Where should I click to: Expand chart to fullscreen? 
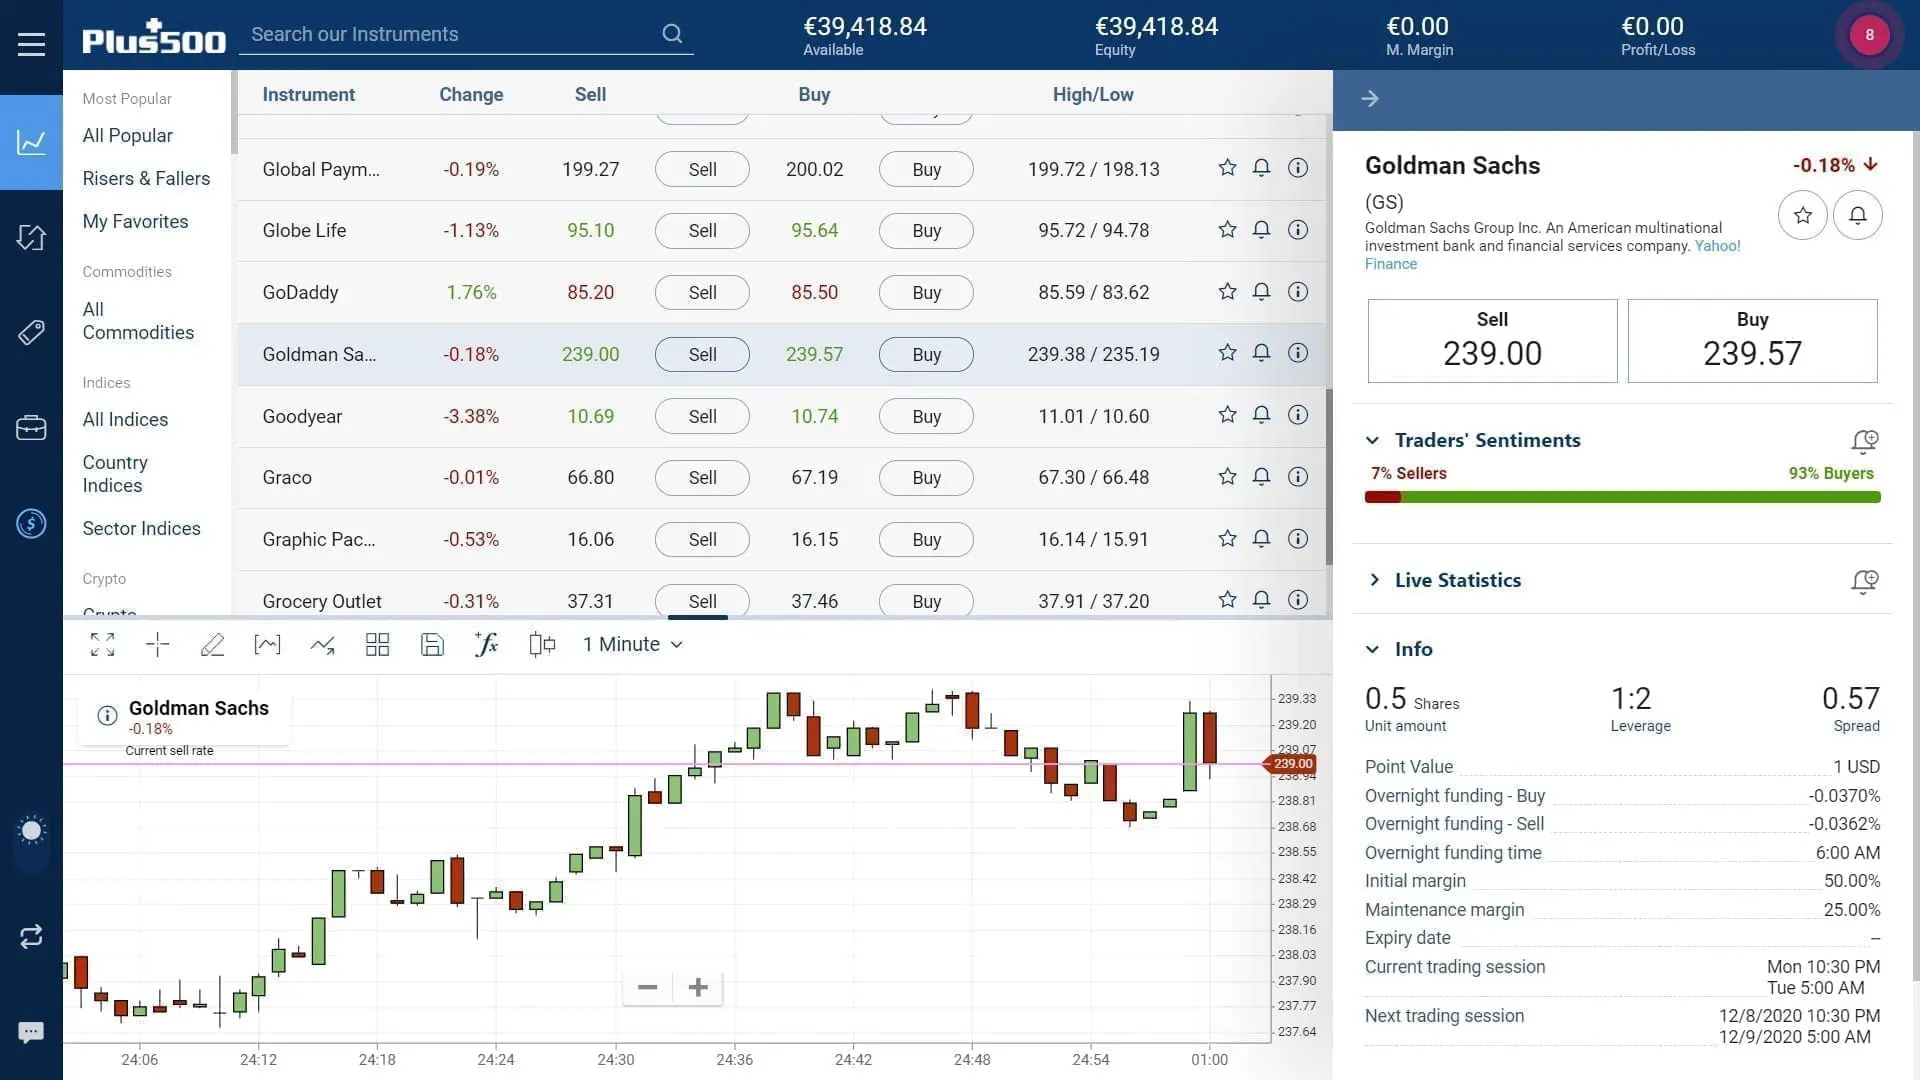point(102,645)
